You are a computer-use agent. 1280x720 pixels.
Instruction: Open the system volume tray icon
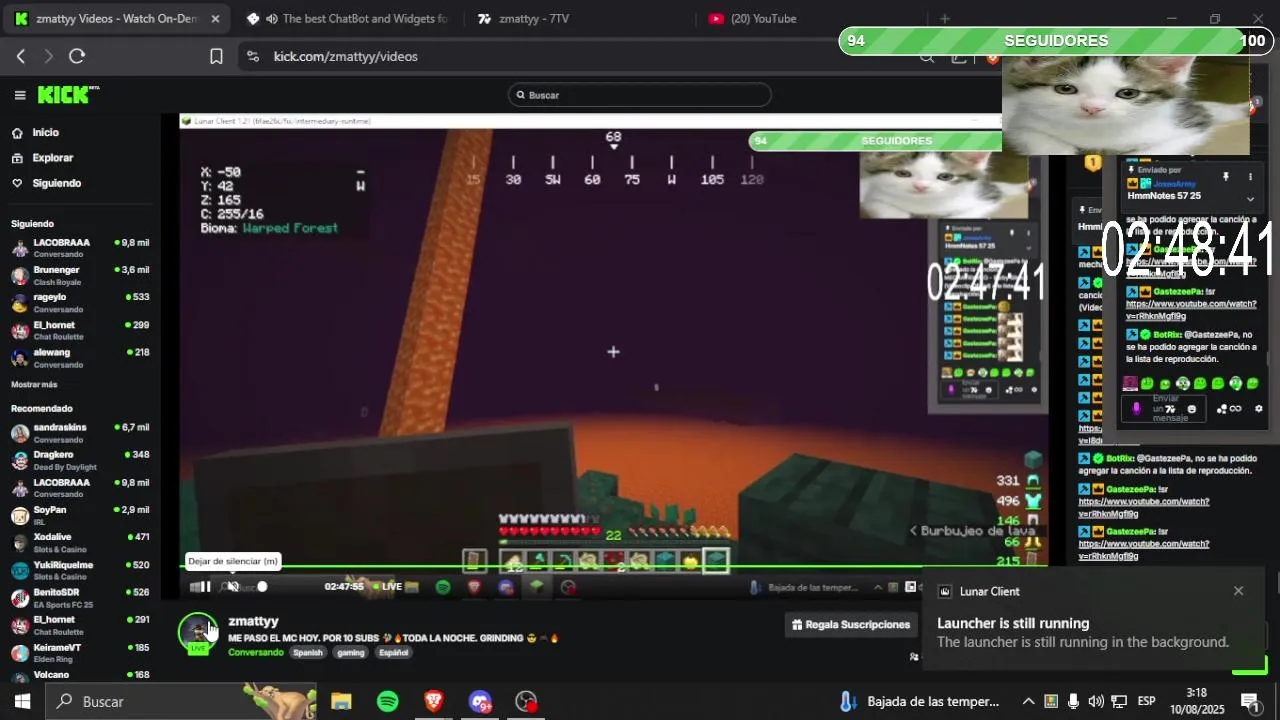coord(1096,701)
